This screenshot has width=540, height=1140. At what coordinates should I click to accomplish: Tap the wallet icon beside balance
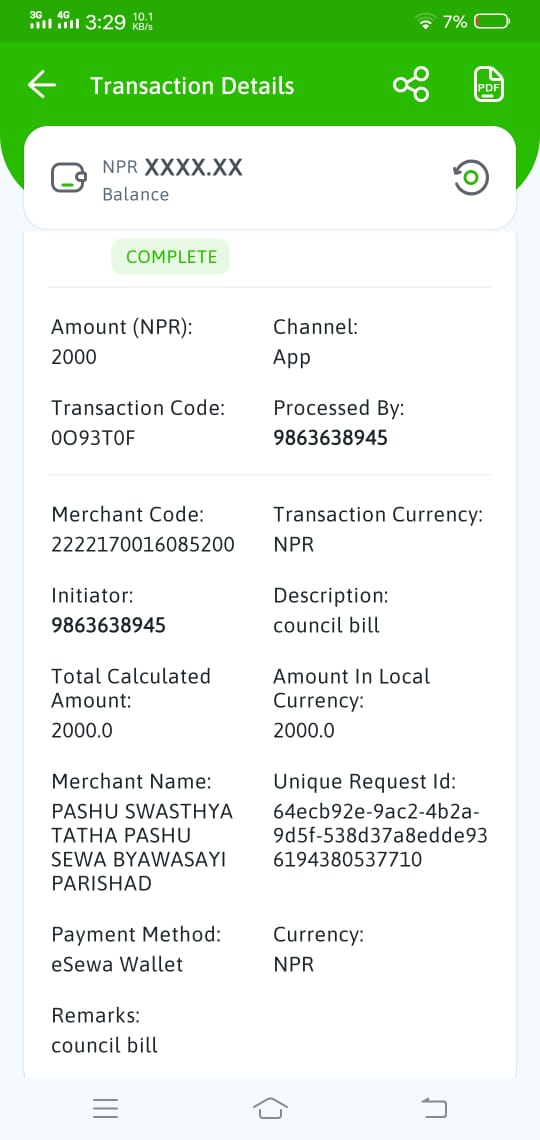click(x=69, y=178)
